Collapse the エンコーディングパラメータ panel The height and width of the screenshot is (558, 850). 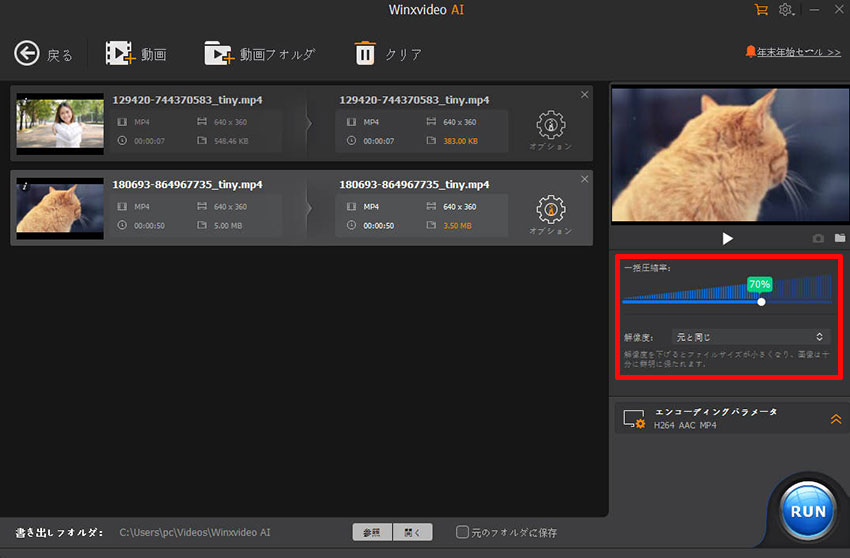pyautogui.click(x=836, y=419)
